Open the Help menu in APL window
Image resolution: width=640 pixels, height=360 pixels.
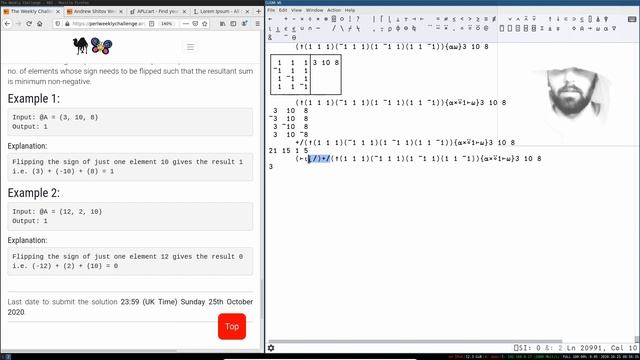[350, 10]
